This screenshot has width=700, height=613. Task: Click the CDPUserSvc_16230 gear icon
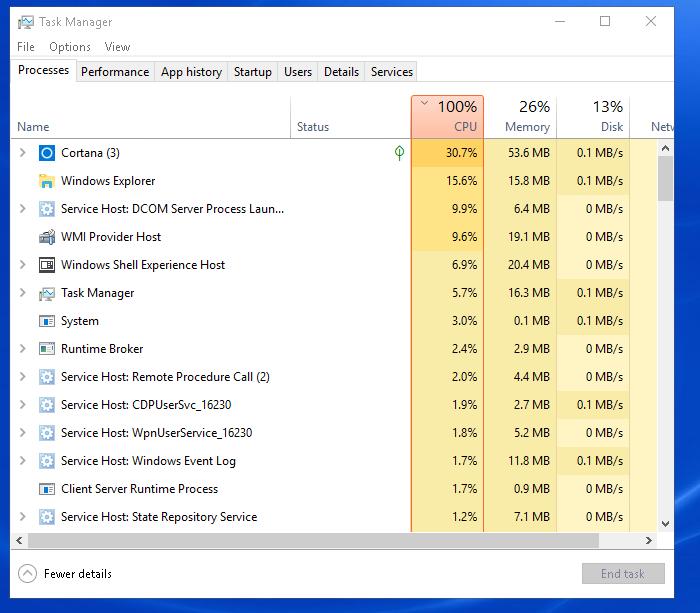point(47,405)
